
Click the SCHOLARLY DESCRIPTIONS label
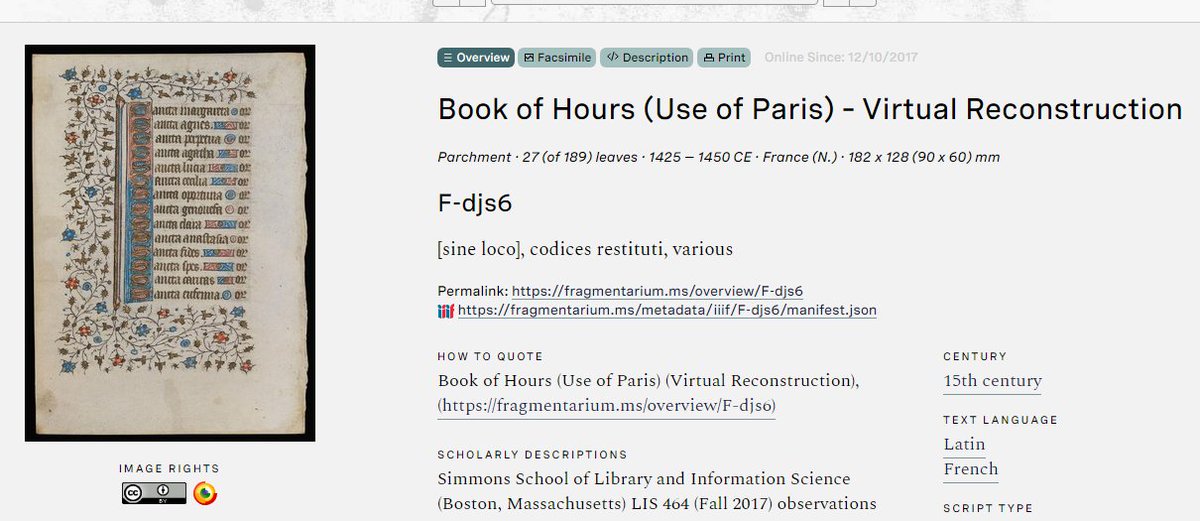point(532,455)
